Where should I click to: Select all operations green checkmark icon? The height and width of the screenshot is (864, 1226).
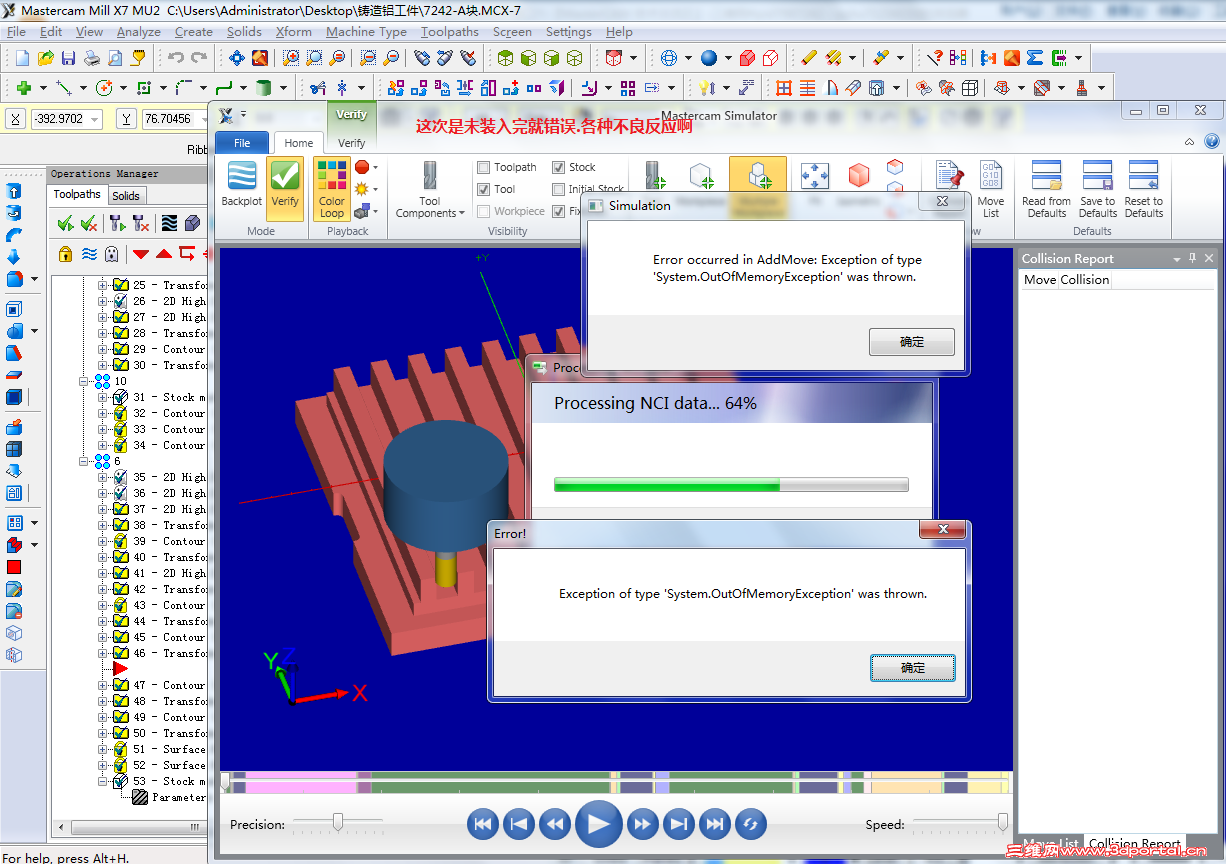click(65, 222)
